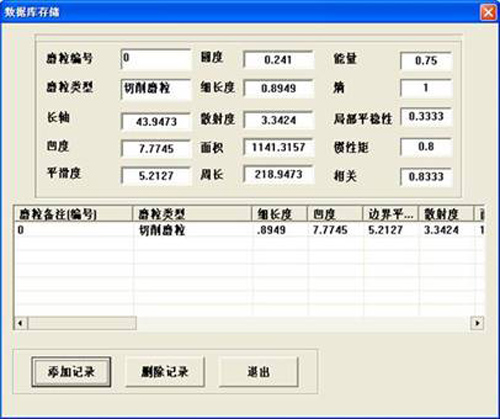Click the 细长度 column header

coord(279,214)
